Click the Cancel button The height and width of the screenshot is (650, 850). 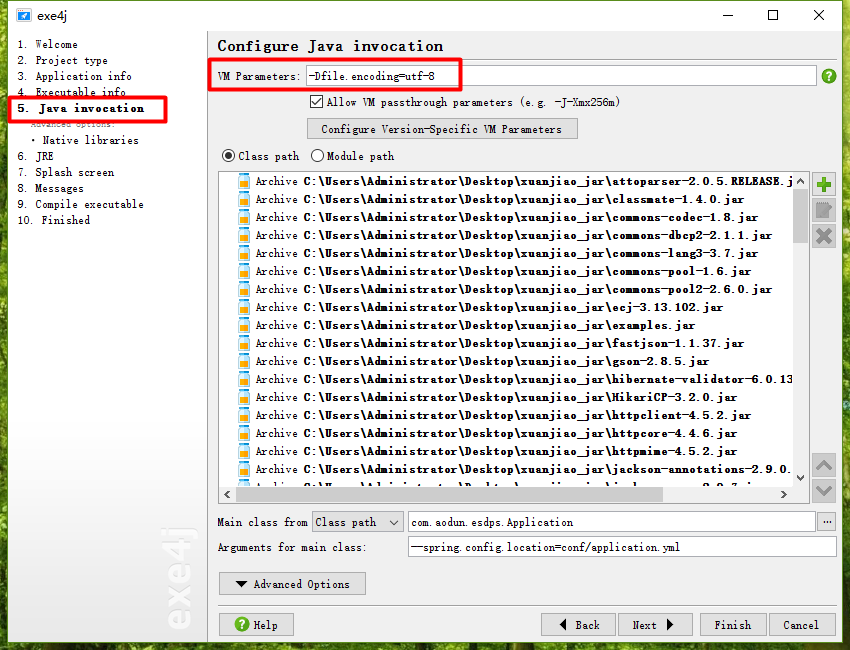(x=801, y=625)
